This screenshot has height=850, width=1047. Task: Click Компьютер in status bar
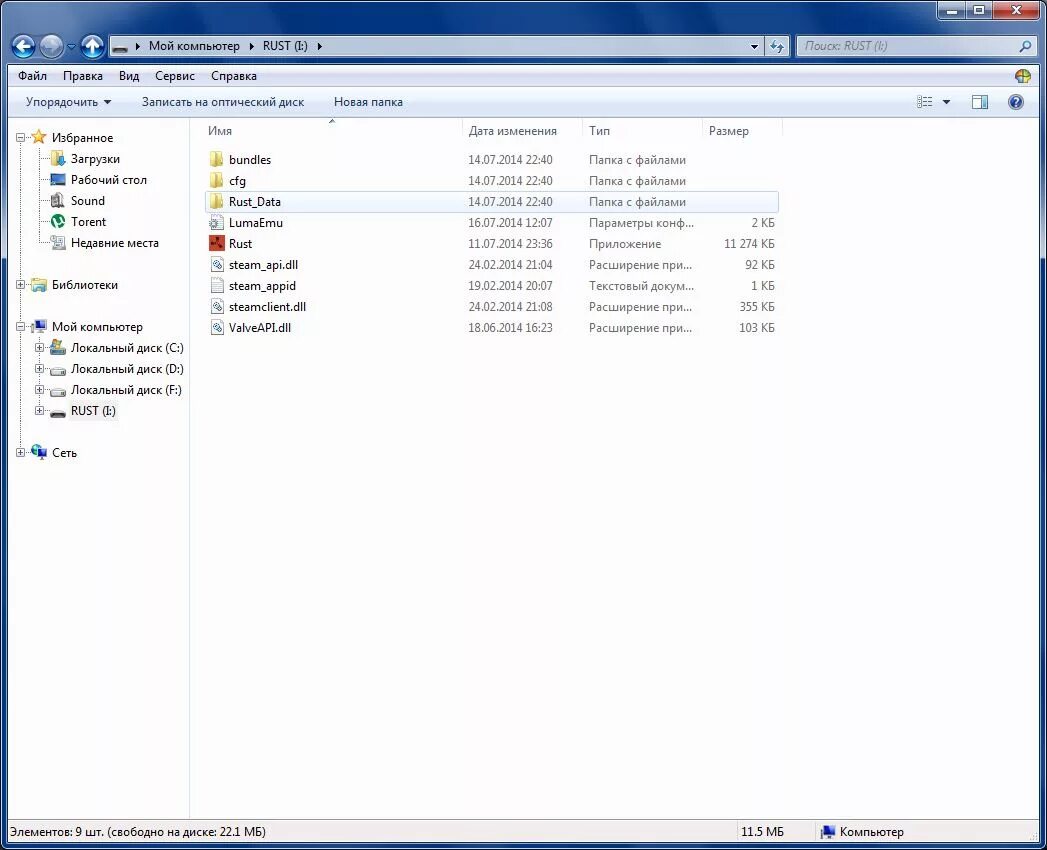[x=871, y=832]
